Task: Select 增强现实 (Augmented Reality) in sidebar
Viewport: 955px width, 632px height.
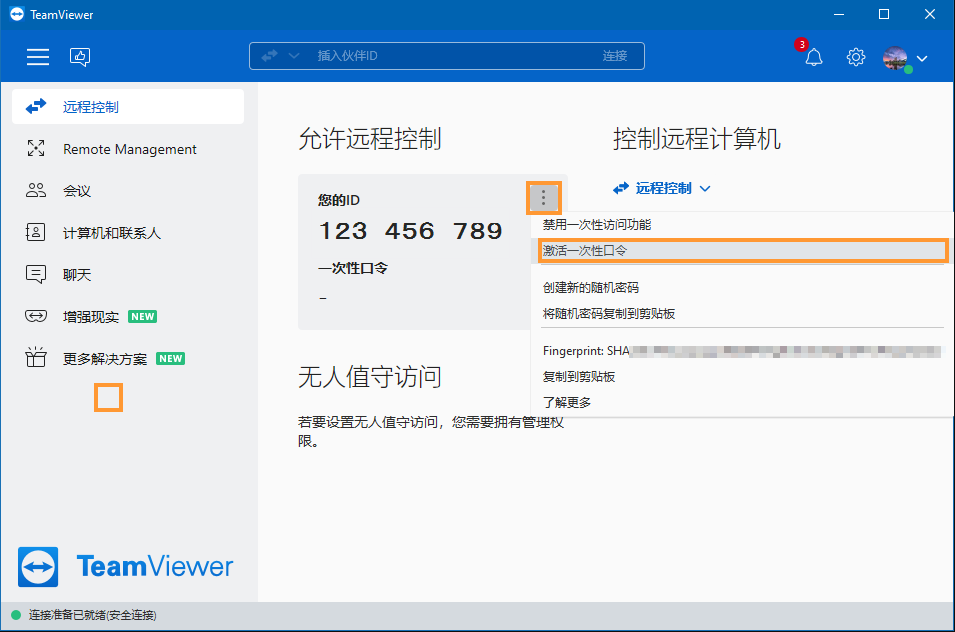Action: [35, 316]
